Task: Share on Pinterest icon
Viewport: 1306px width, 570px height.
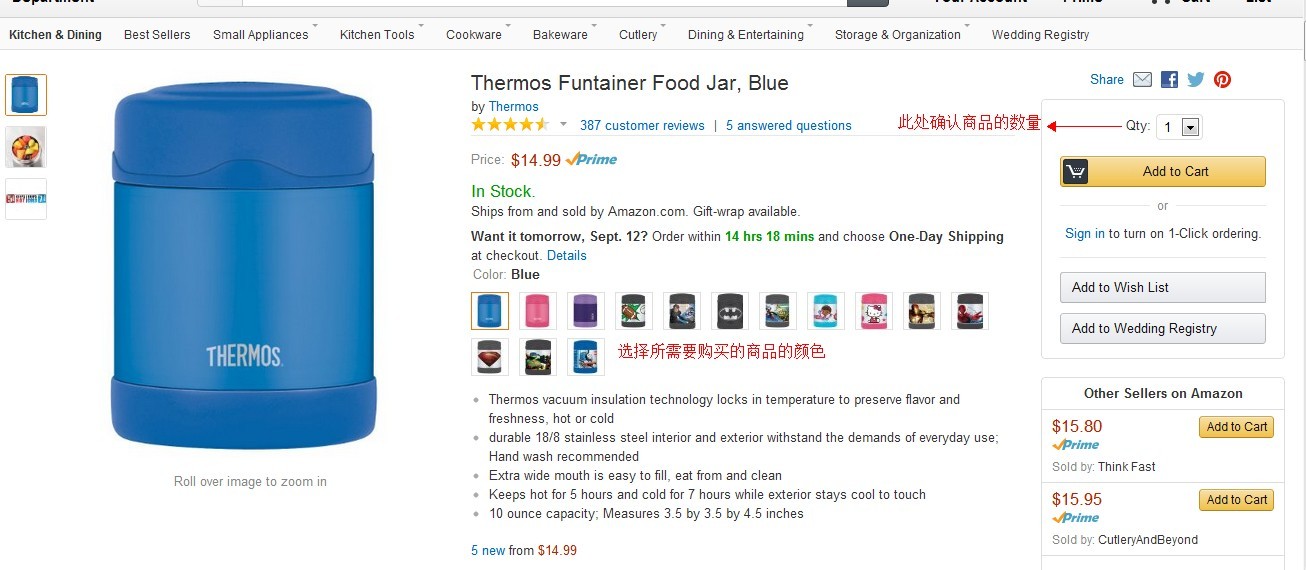Action: 1222,80
